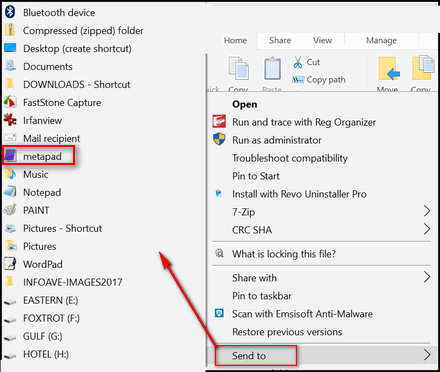Image resolution: width=440 pixels, height=372 pixels.
Task: Switch to the Share ribbon tab
Action: [x=280, y=40]
